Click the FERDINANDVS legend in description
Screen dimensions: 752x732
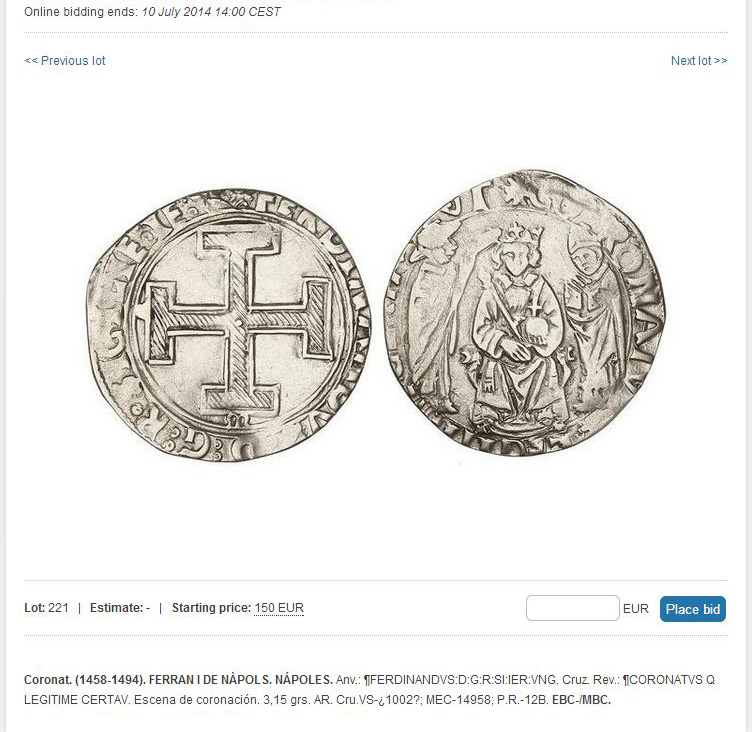coord(460,680)
